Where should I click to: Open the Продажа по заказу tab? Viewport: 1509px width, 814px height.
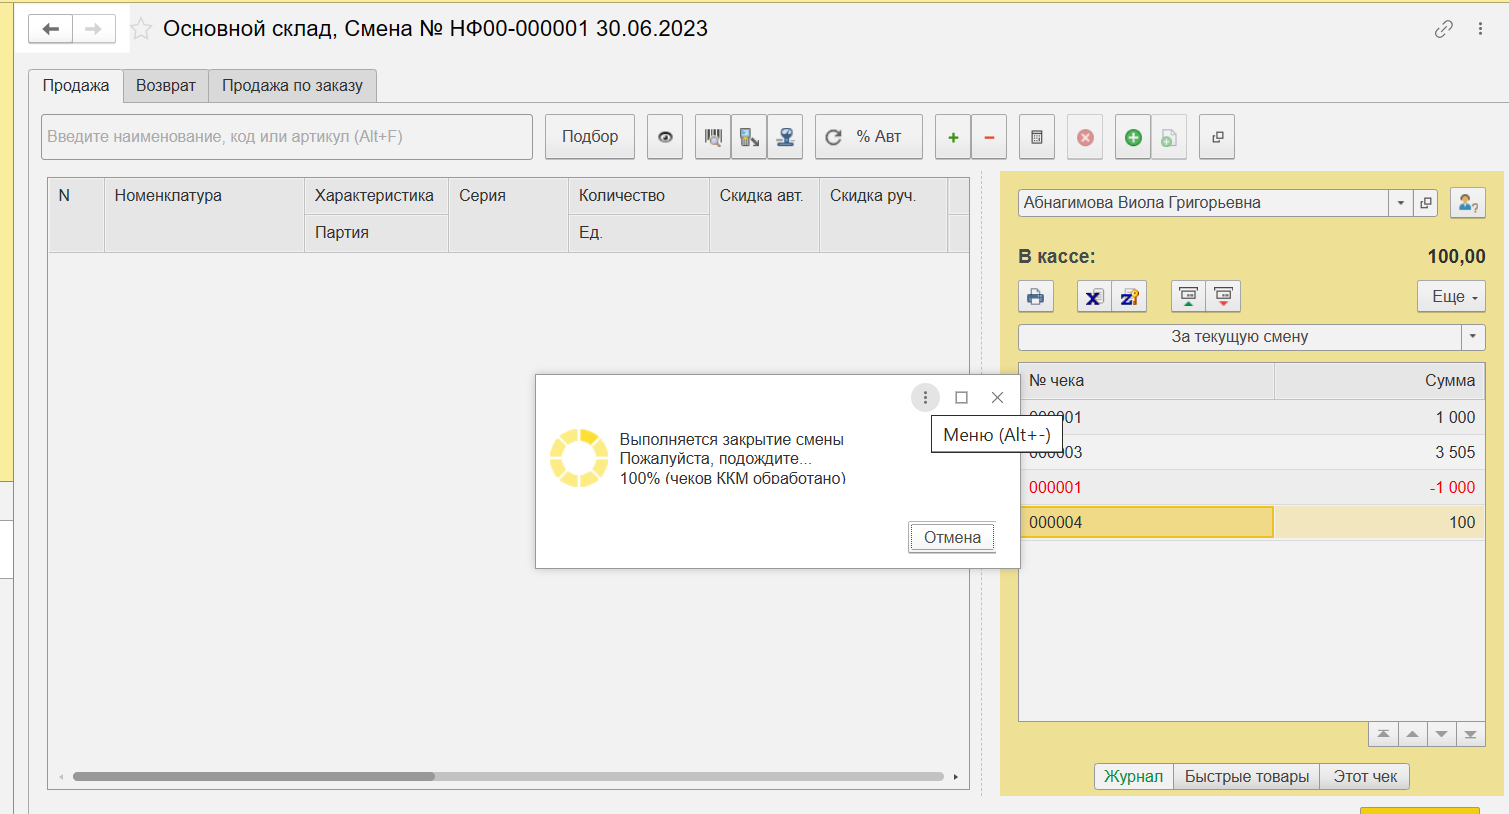point(292,86)
